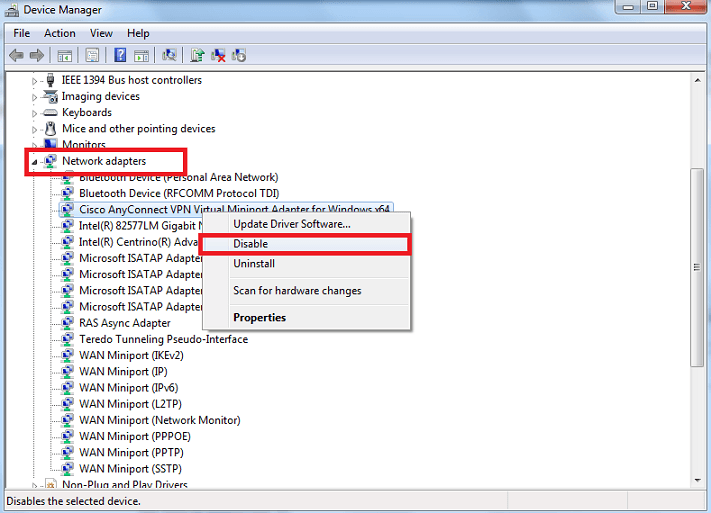Viewport: 711px width, 513px height.
Task: Click the scan for hardware changes toolbar icon
Action: pos(169,55)
